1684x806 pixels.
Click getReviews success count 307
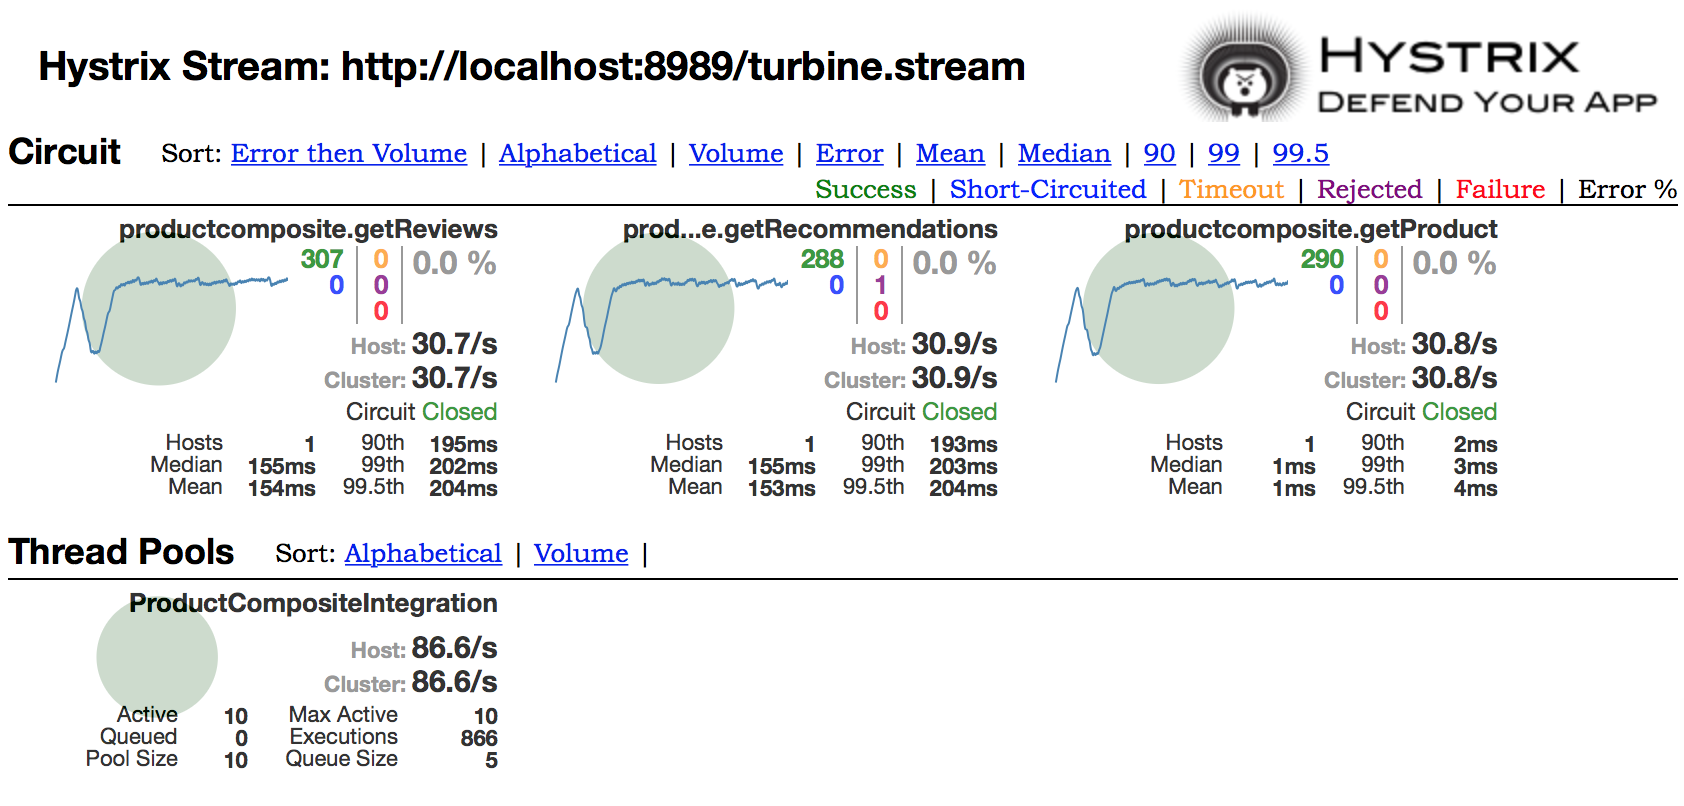(x=322, y=259)
